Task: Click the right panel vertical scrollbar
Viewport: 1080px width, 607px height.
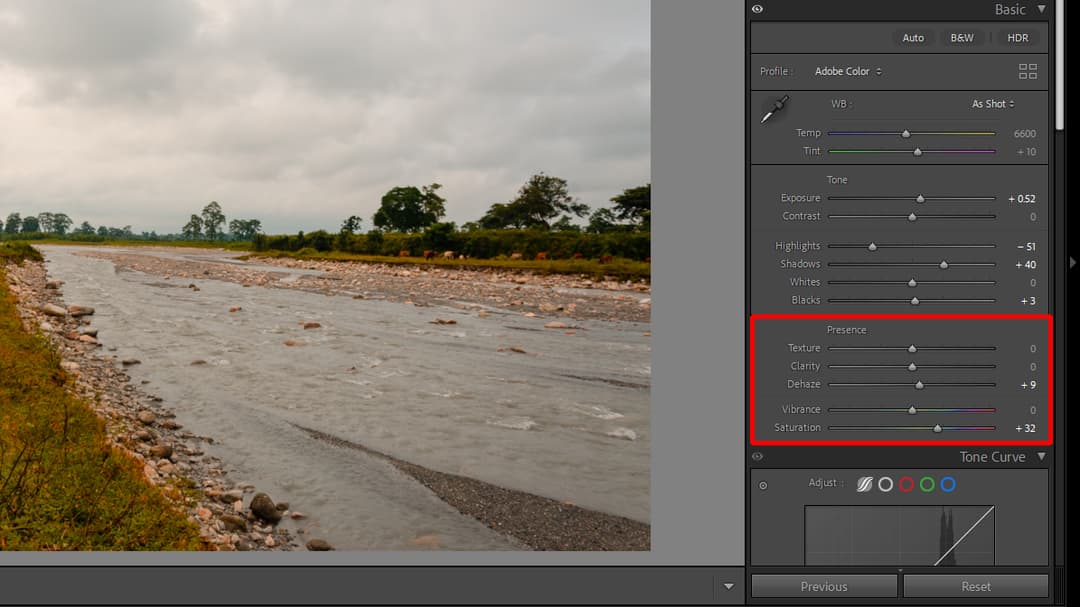Action: [x=1061, y=65]
